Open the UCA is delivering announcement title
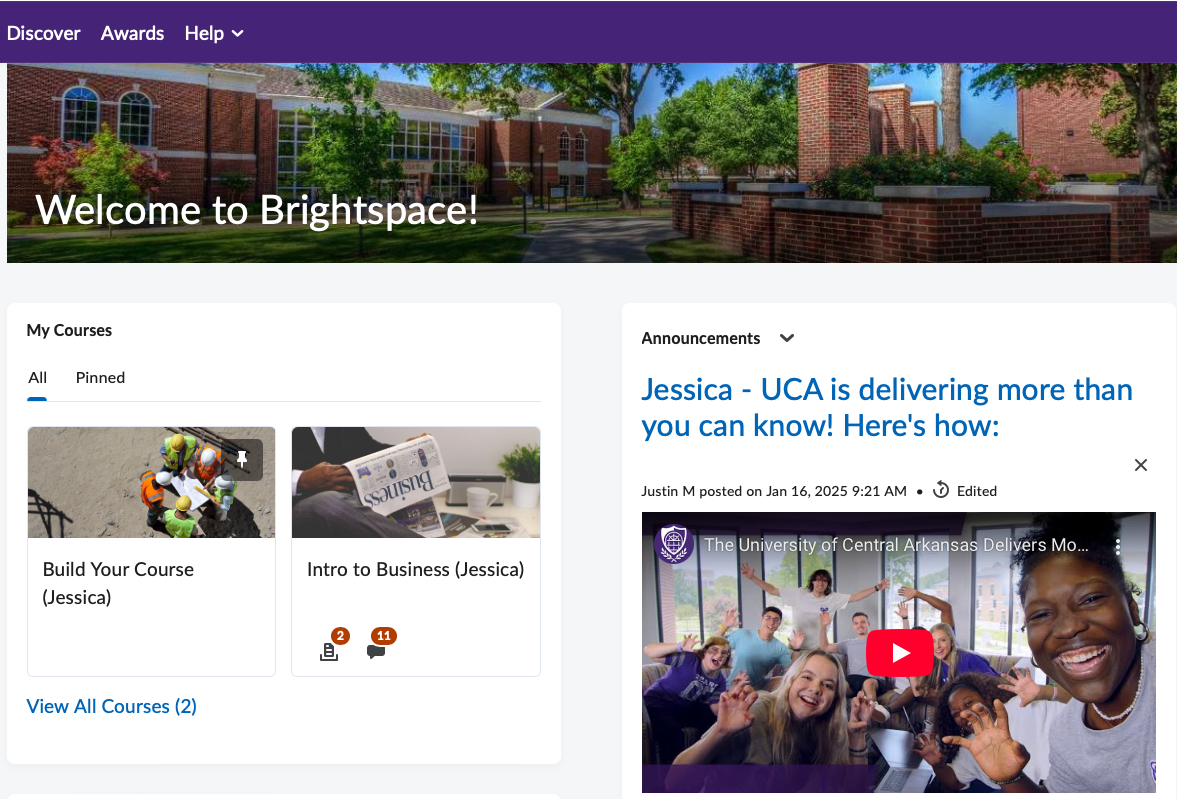The width and height of the screenshot is (1177, 799). [x=886, y=408]
